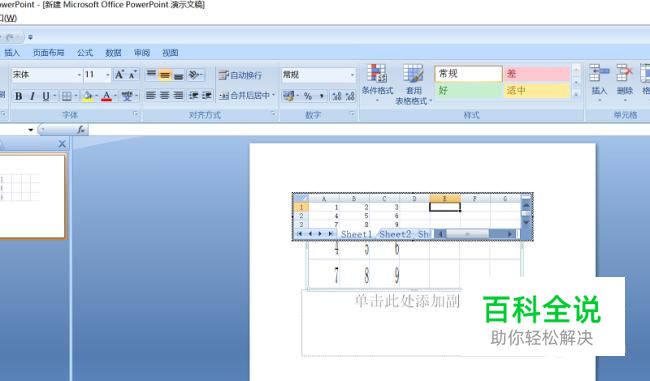650x381 pixels.
Task: Click the embedded sheet scroll down arrow
Action: 526,223
